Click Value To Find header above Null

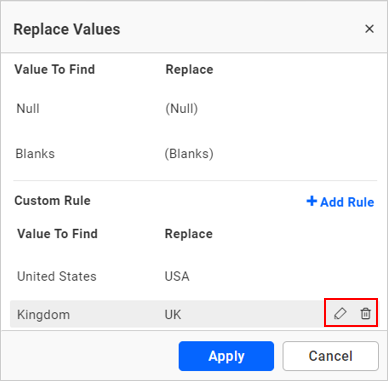tap(55, 69)
